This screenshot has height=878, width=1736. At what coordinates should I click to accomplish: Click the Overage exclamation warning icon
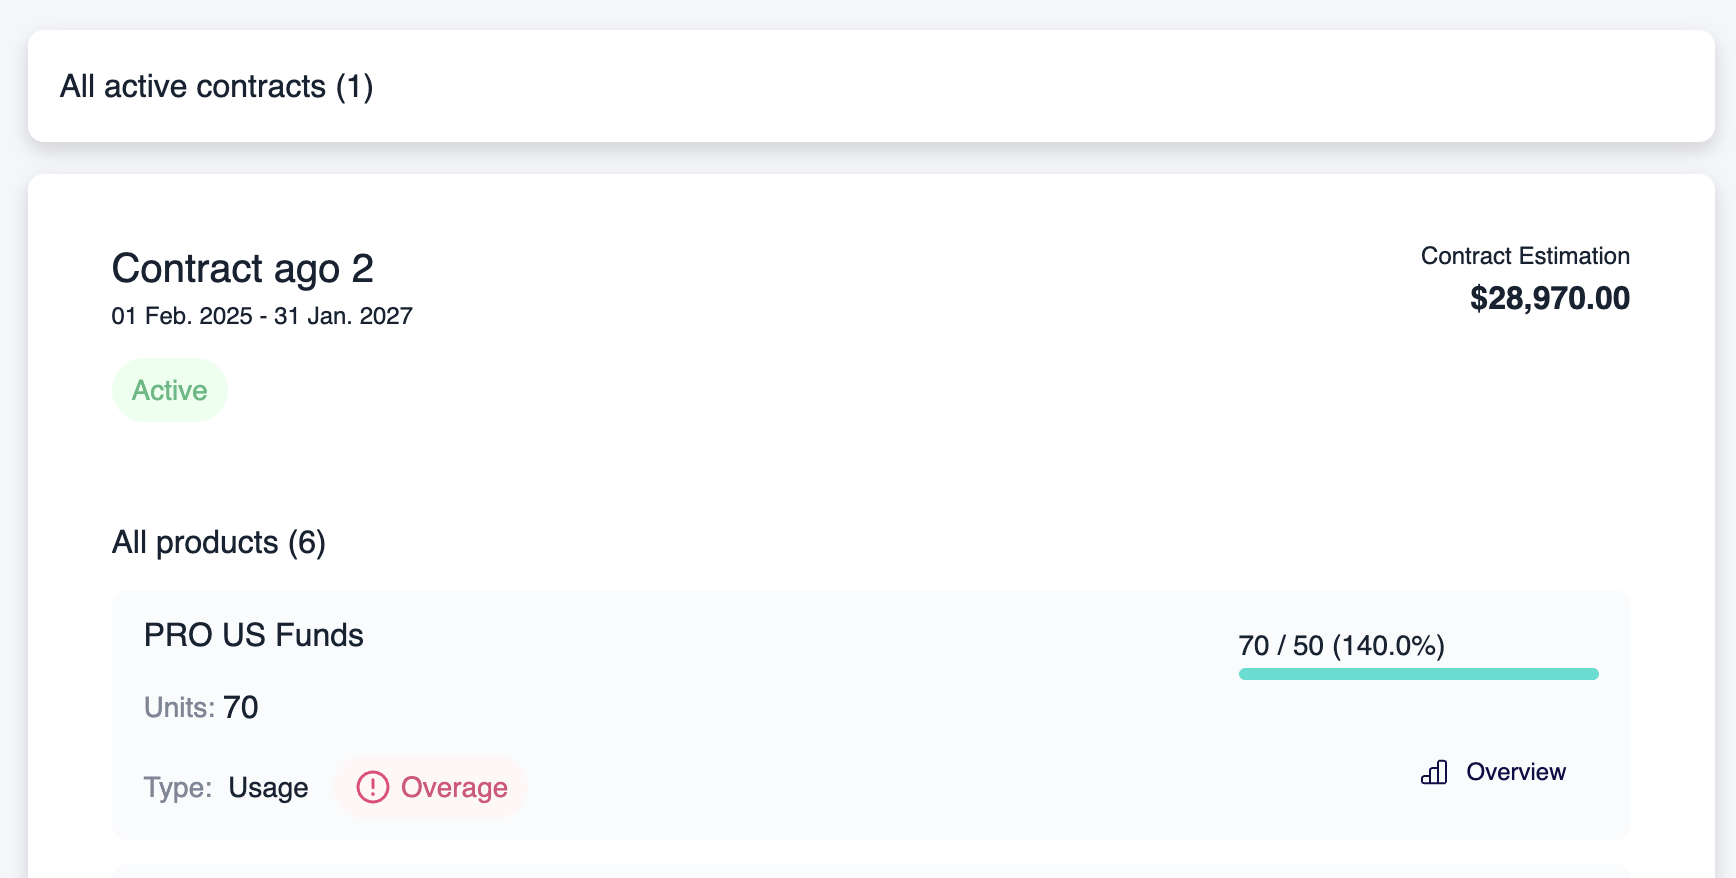(x=372, y=787)
